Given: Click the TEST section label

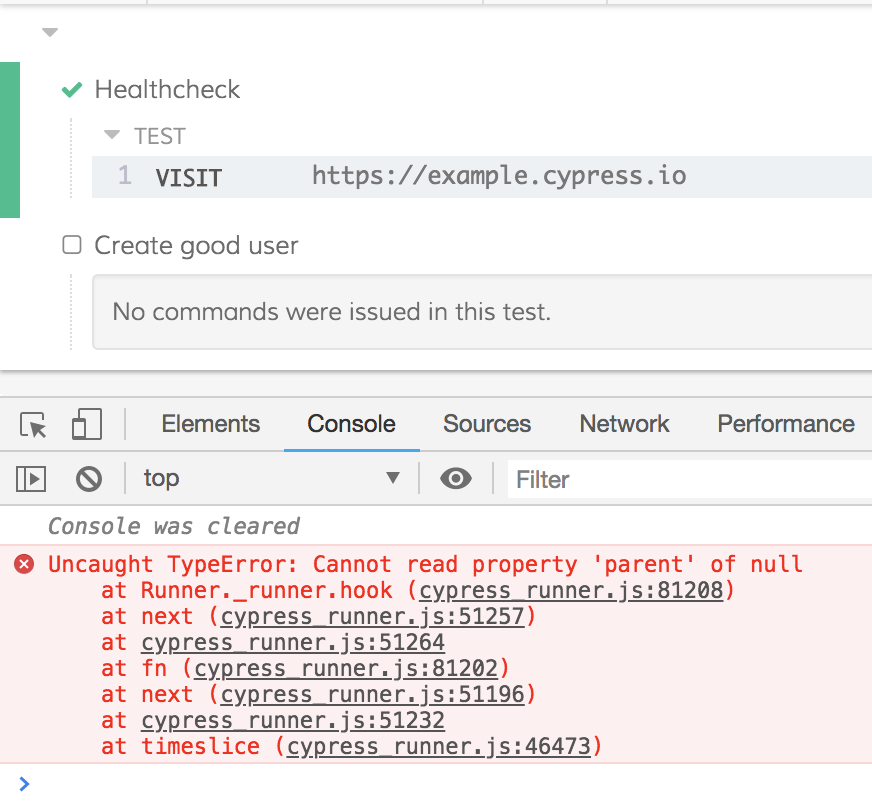Looking at the screenshot, I should pyautogui.click(x=160, y=136).
